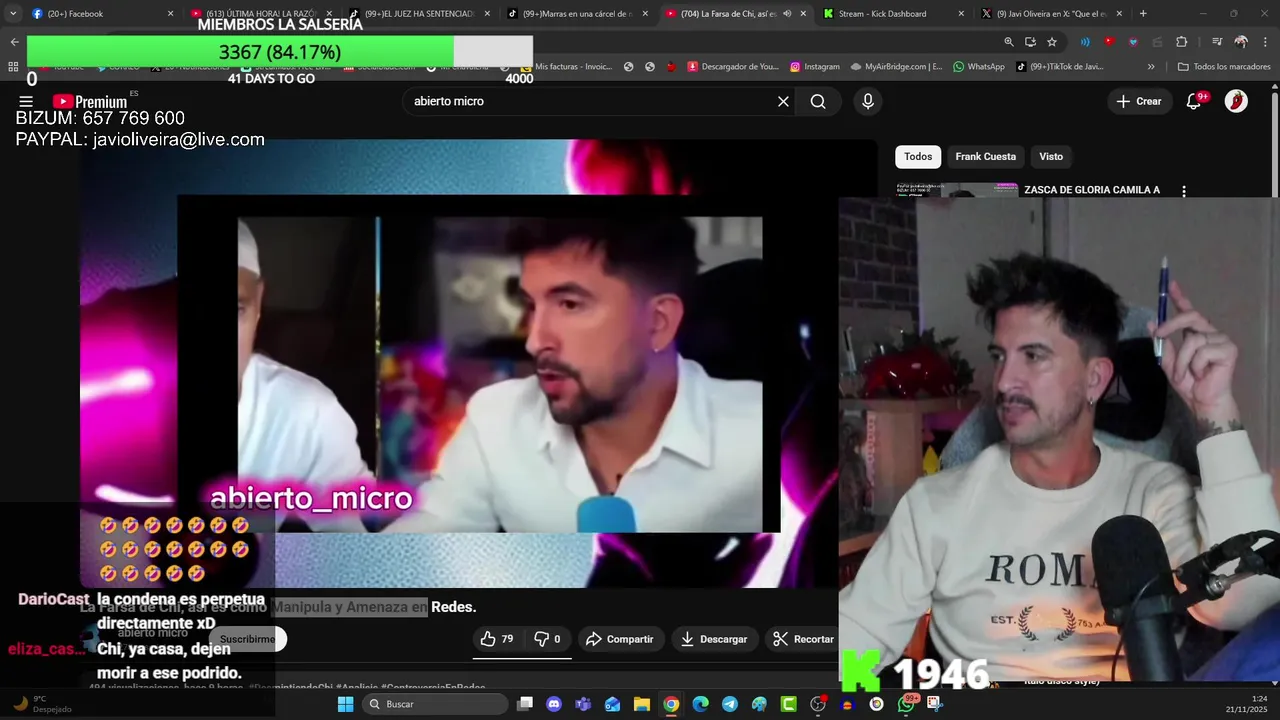Open File Explorer from the taskbar
Image resolution: width=1280 pixels, height=720 pixels.
pyautogui.click(x=642, y=704)
